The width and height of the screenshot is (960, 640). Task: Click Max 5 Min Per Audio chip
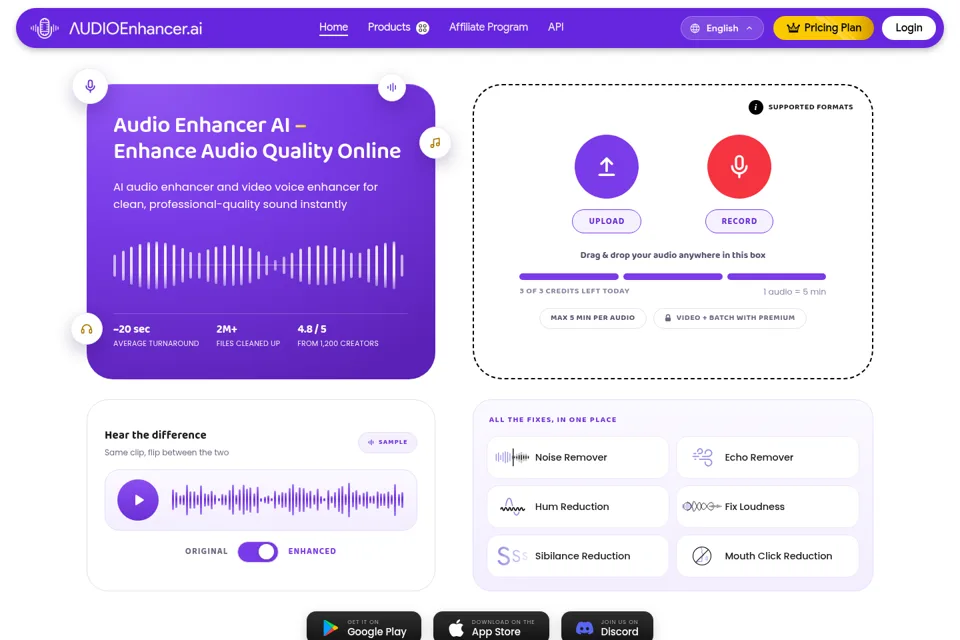point(593,318)
